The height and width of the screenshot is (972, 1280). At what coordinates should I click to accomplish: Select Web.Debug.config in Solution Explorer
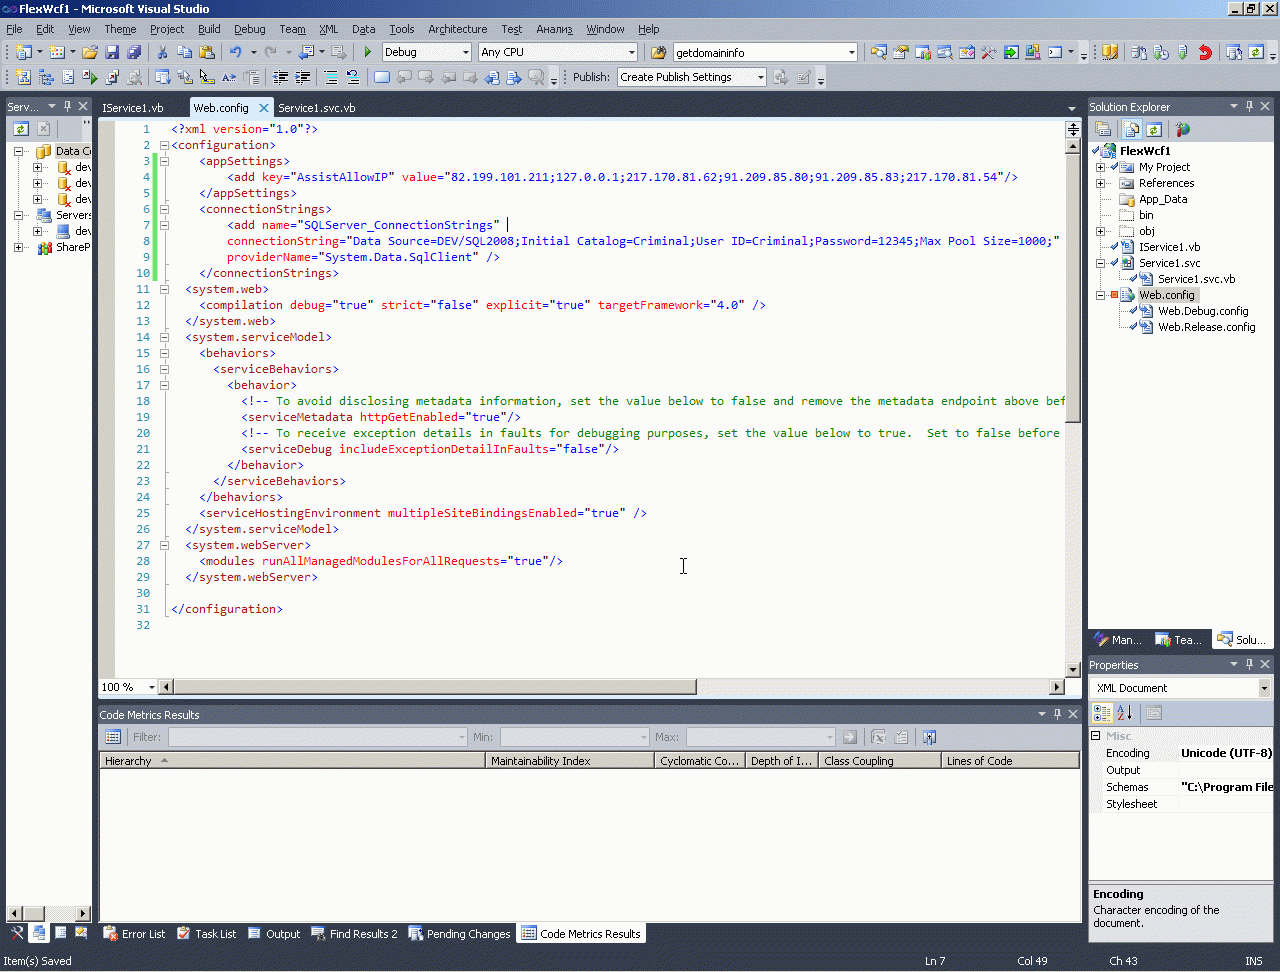(x=1203, y=311)
